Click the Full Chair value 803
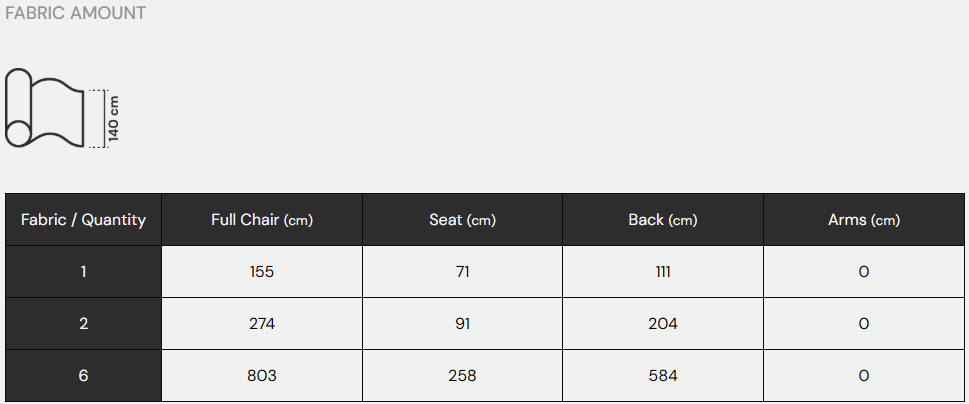Image resolution: width=969 pixels, height=404 pixels. point(262,376)
